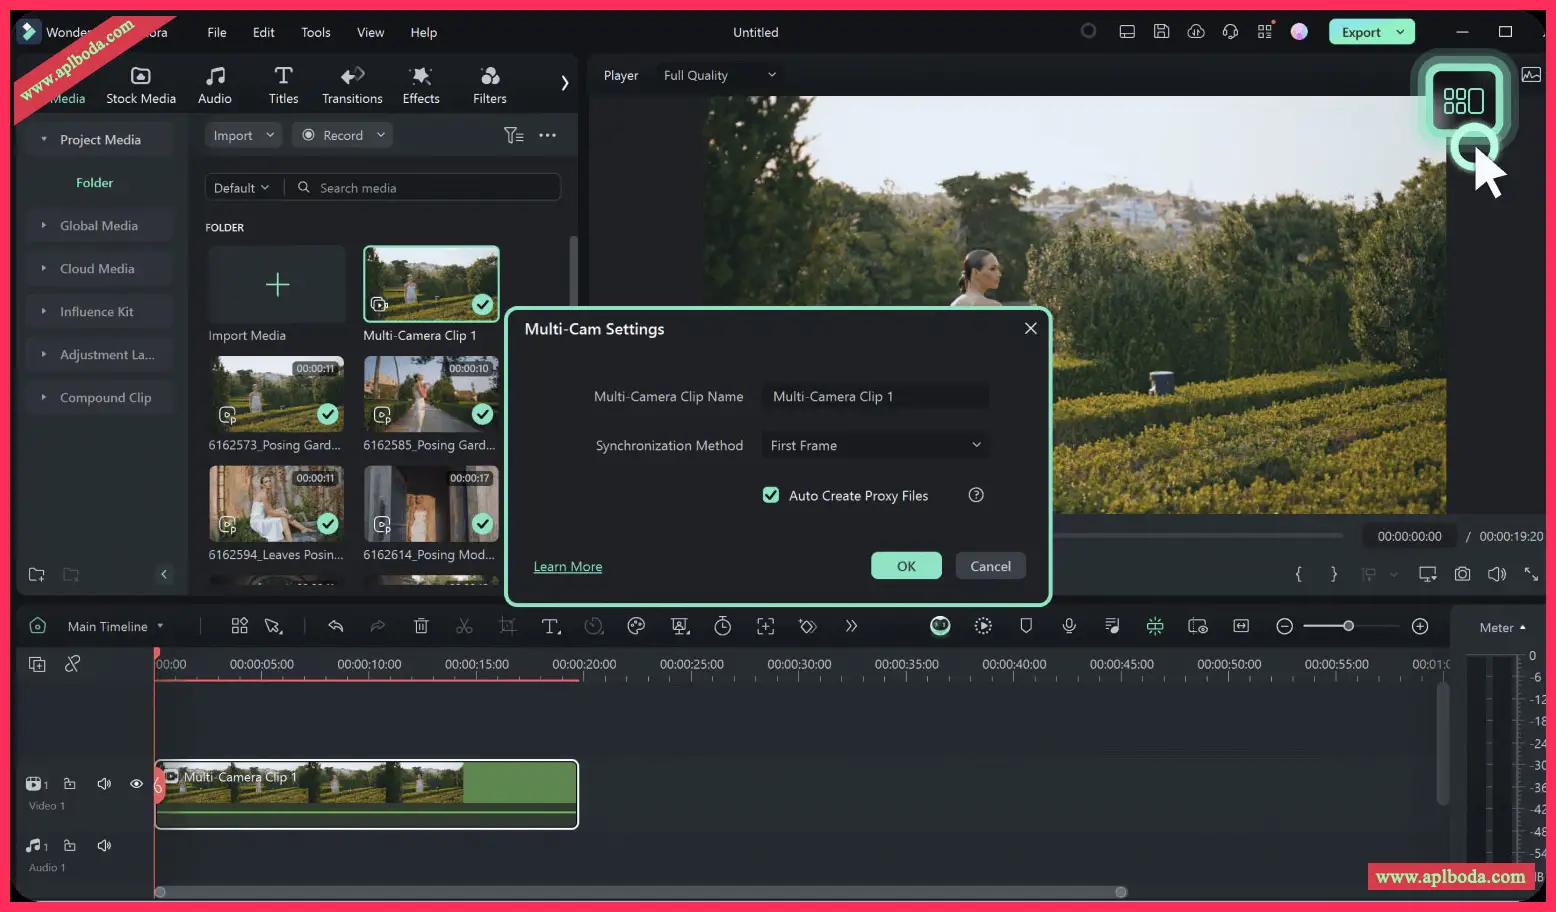Take a snapshot with the camera icon
The image size is (1556, 912).
(x=1462, y=574)
